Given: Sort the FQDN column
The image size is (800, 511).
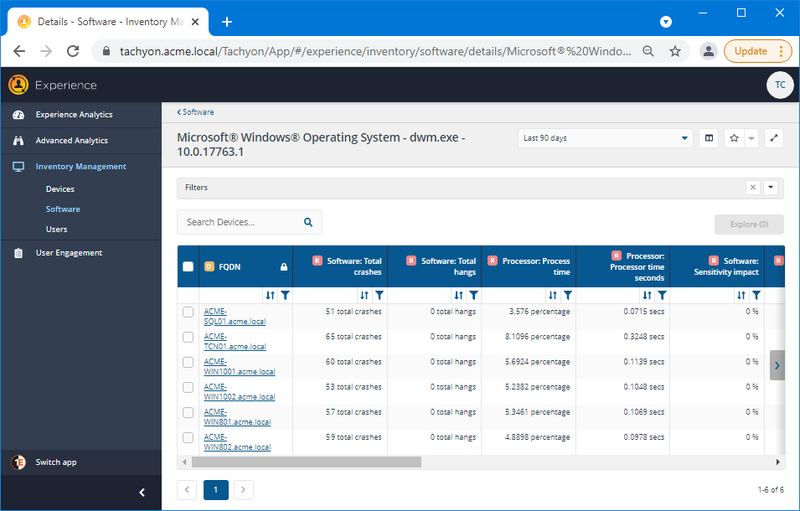Looking at the screenshot, I should tap(270, 295).
